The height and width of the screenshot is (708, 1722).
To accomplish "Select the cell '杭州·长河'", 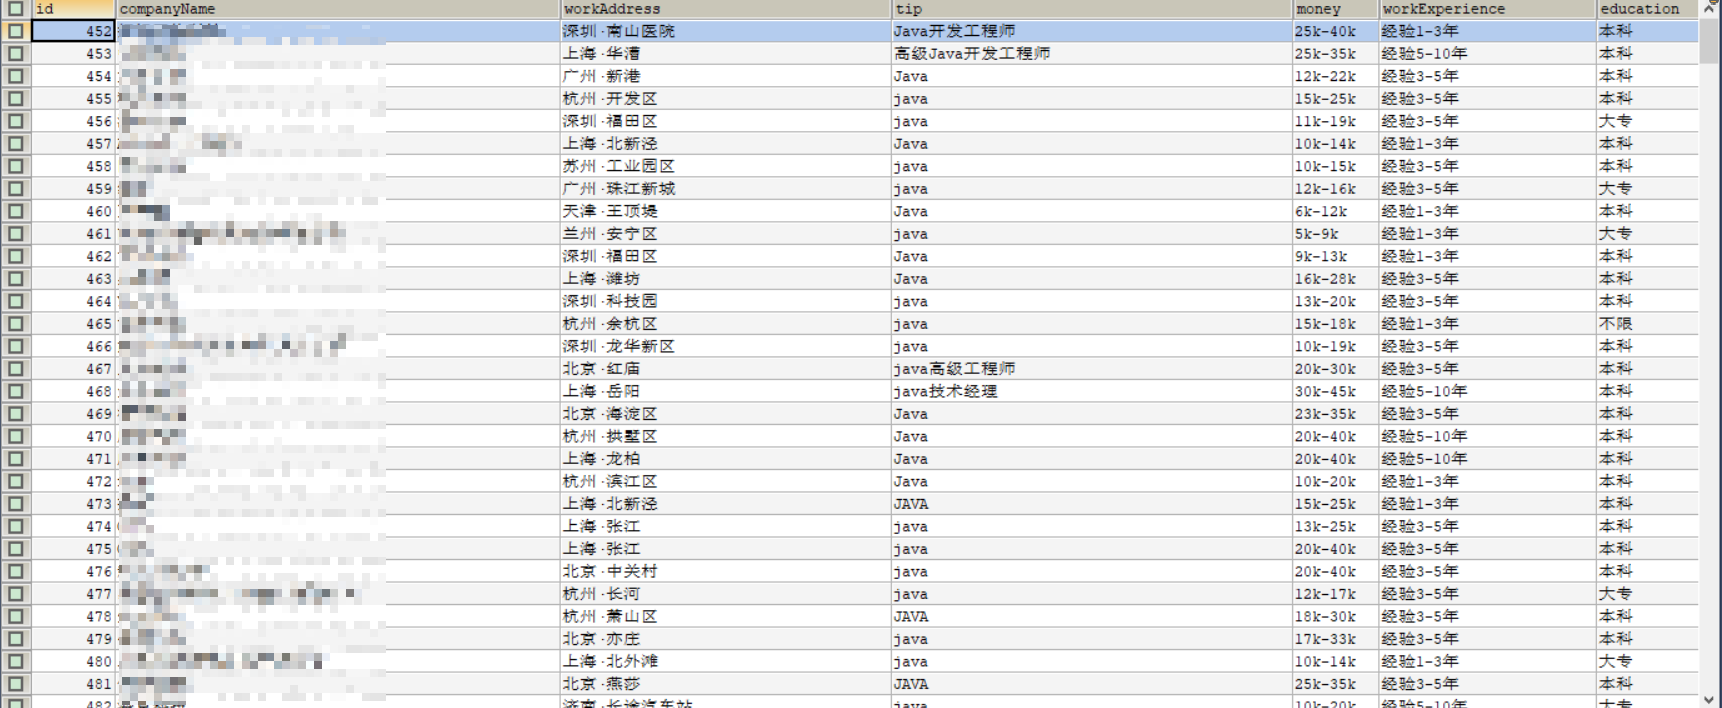I will tap(725, 593).
